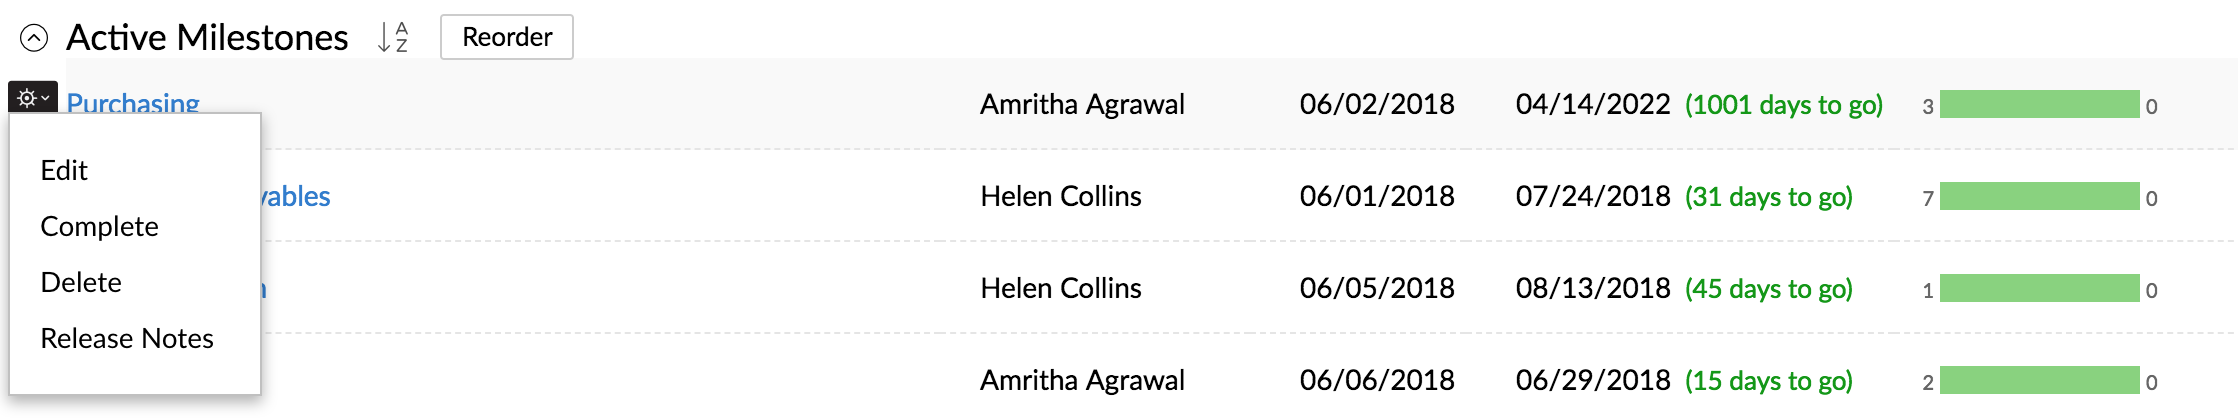Select Delete from the milestone menu
This screenshot has width=2238, height=420.
click(81, 282)
